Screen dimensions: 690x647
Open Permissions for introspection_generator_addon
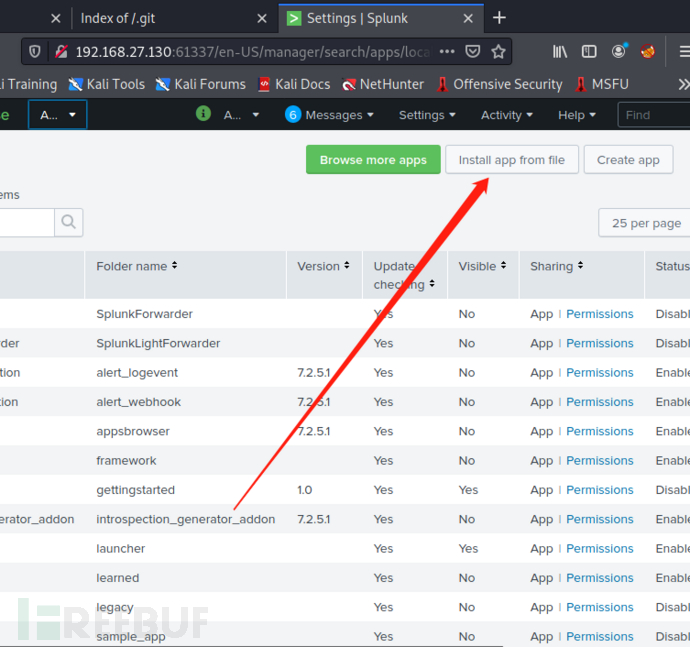[599, 519]
